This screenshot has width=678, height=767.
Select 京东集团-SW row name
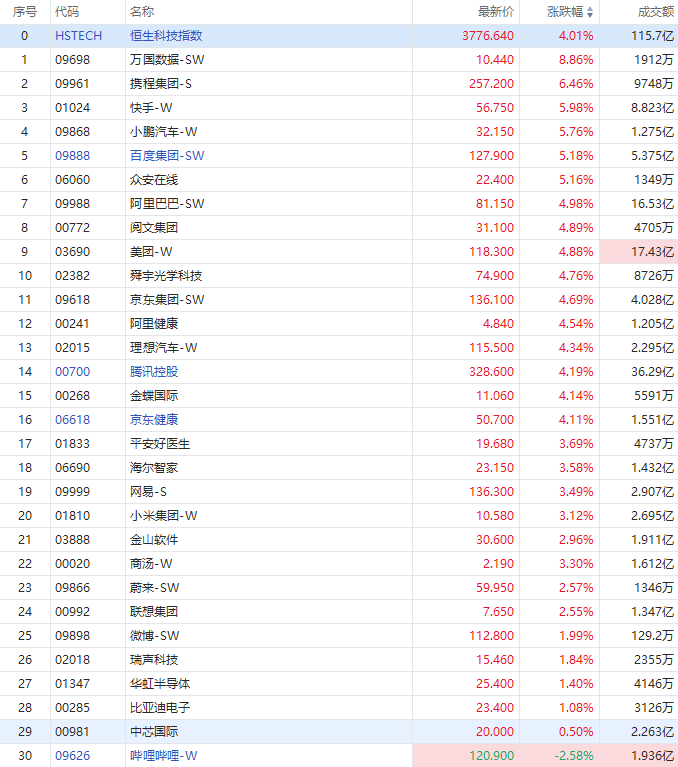[167, 300]
